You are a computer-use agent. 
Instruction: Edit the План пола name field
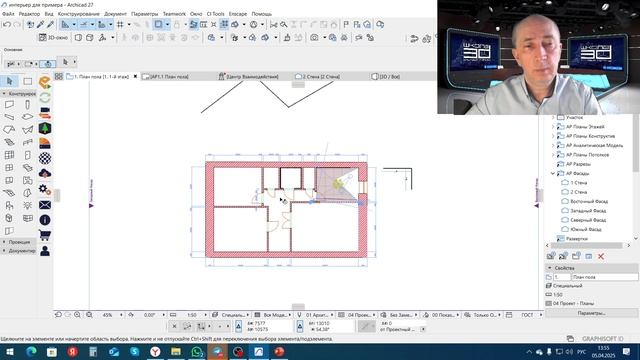604,277
